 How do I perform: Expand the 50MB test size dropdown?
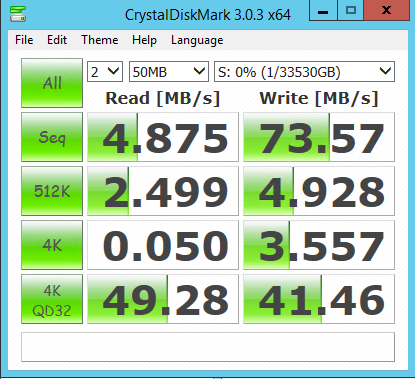point(169,71)
